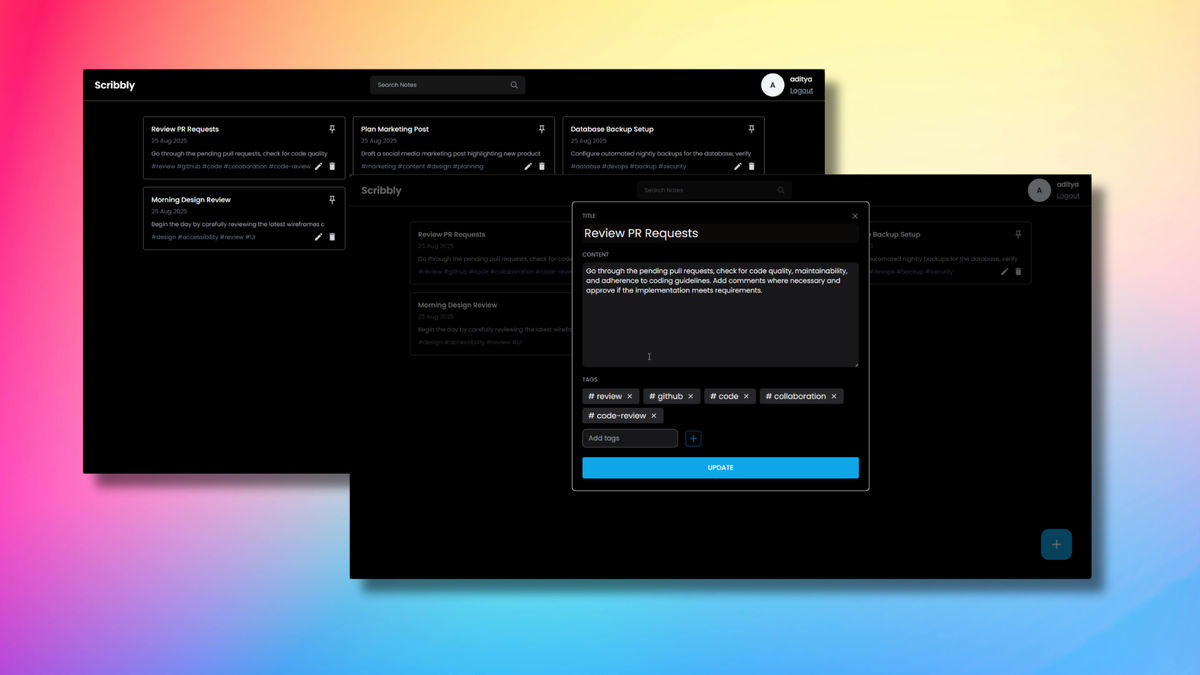Viewport: 1200px width, 675px height.
Task: Click the UPDATE button
Action: point(720,468)
